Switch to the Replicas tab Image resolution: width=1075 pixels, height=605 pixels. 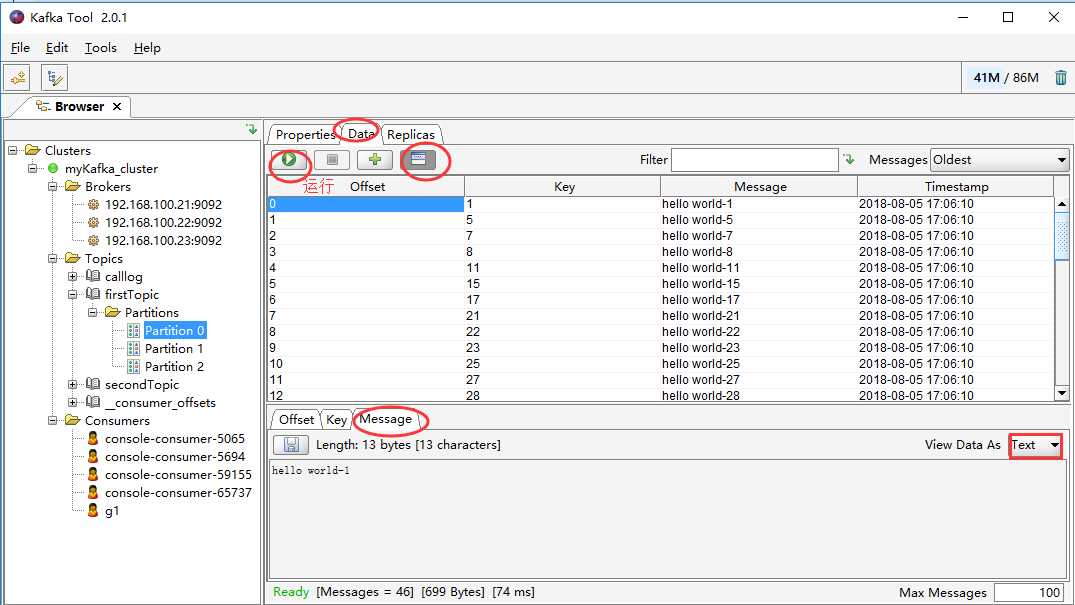pos(411,134)
